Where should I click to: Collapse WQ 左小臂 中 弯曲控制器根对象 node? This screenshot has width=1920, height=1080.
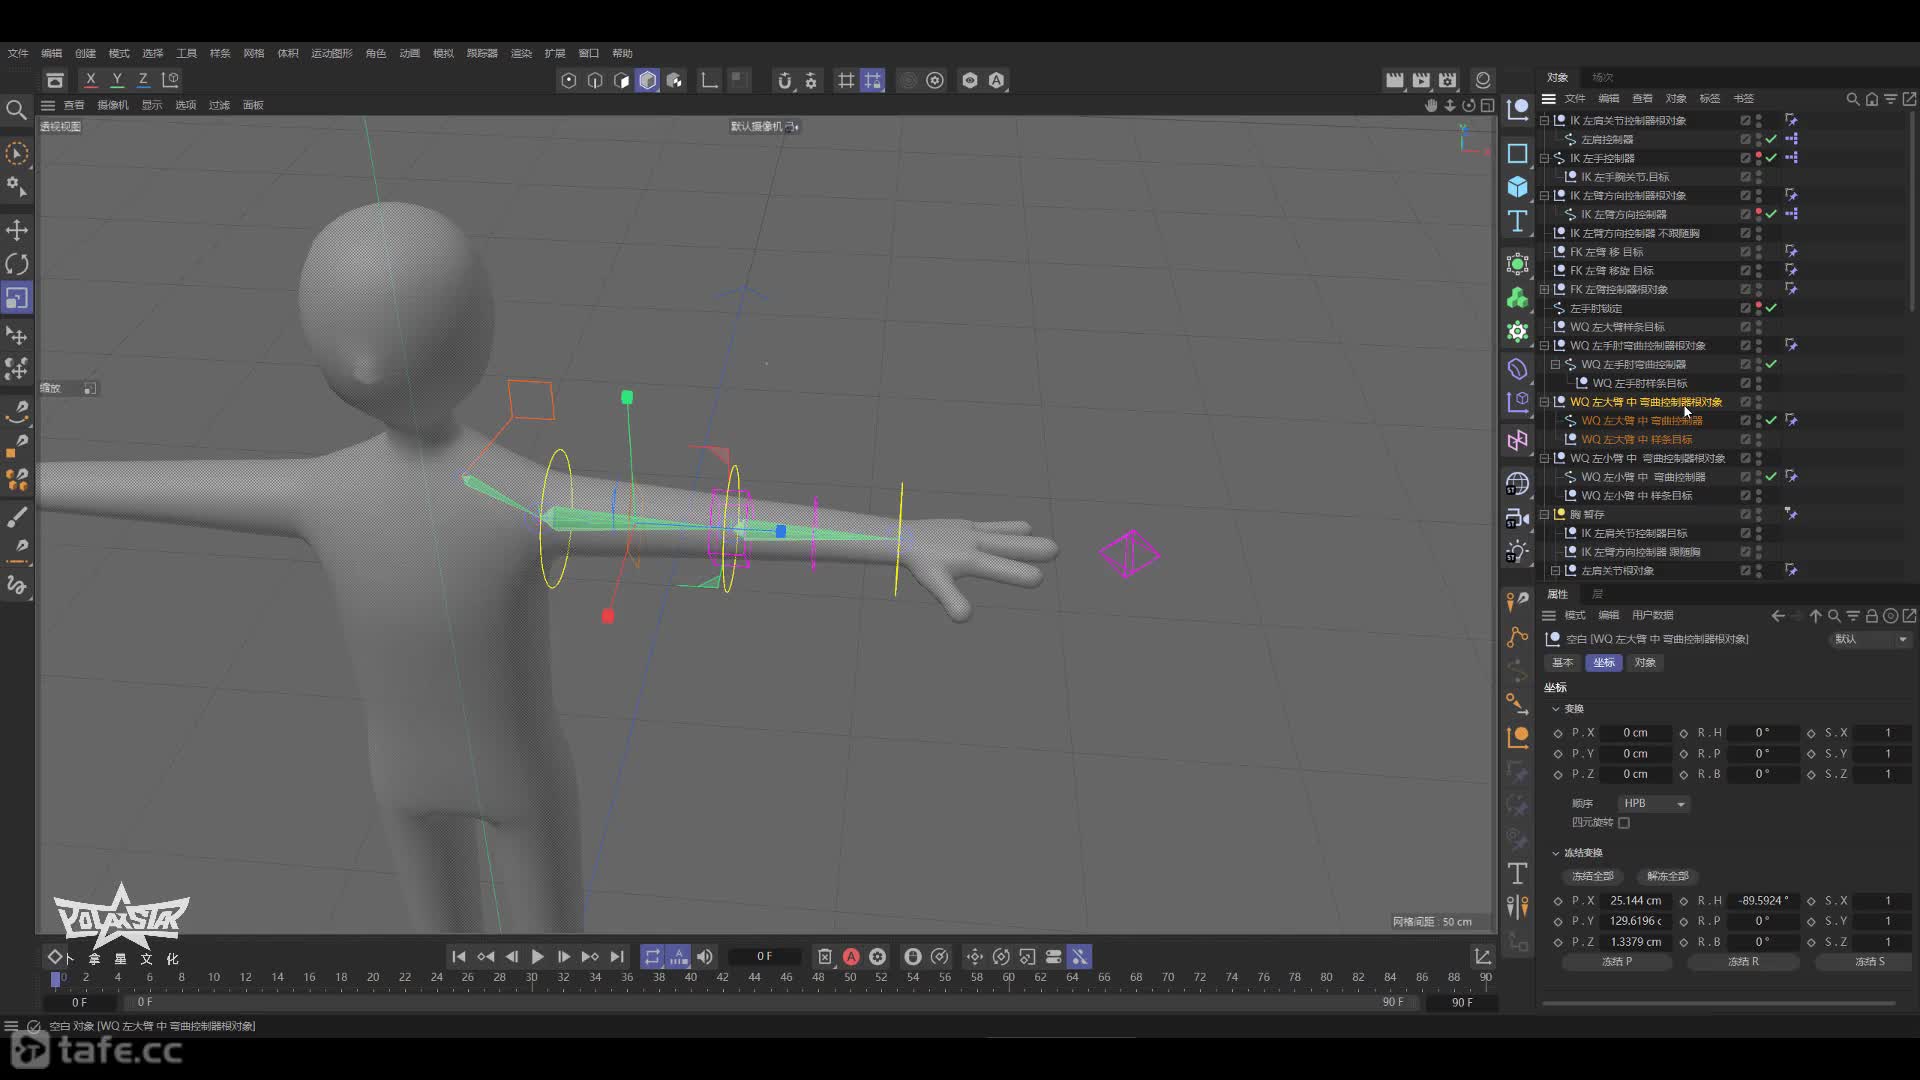click(1545, 459)
